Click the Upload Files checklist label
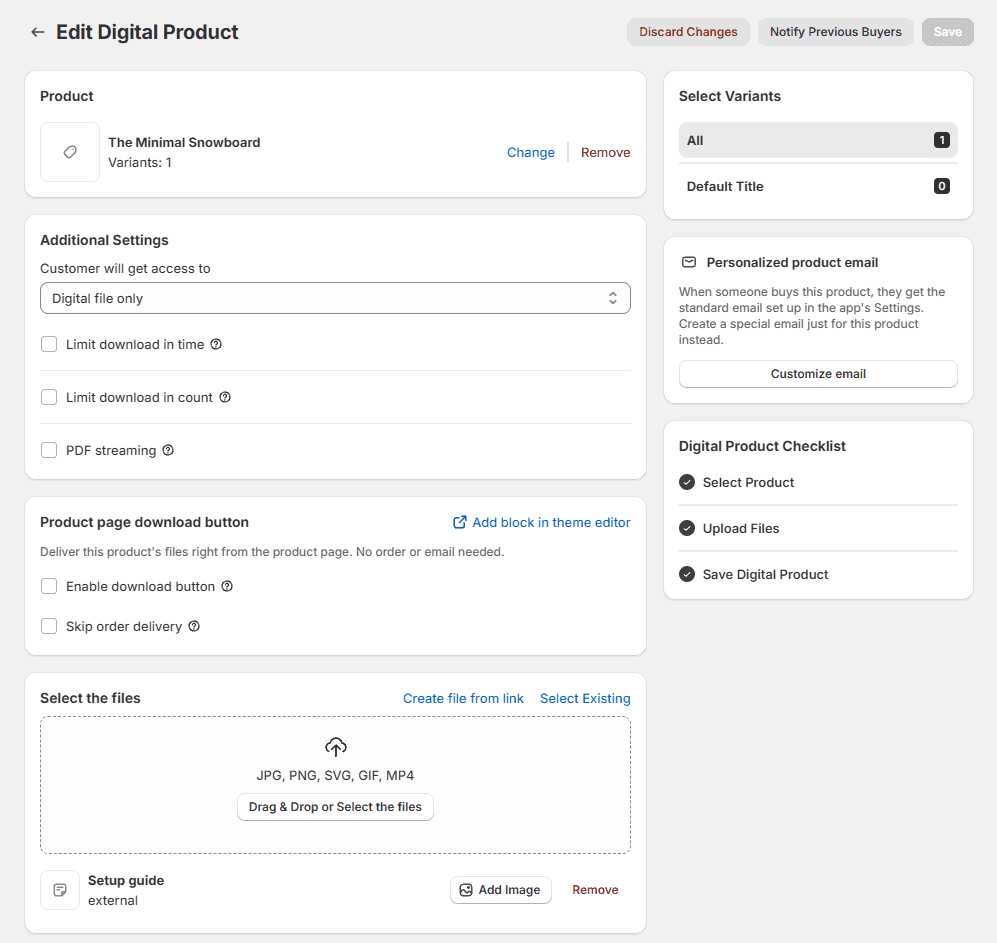 [x=741, y=528]
